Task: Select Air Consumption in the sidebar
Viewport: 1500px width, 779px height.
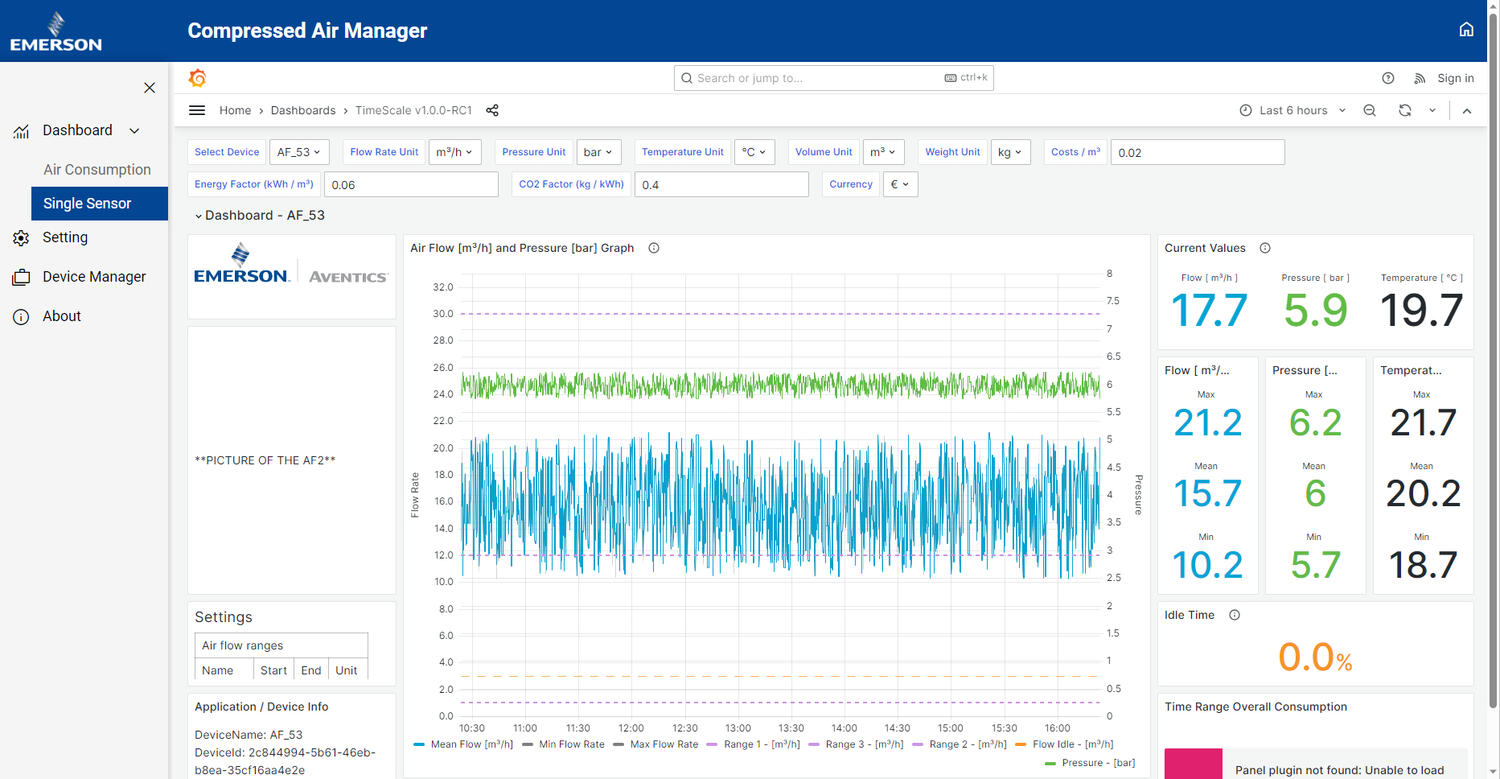Action: 97,170
